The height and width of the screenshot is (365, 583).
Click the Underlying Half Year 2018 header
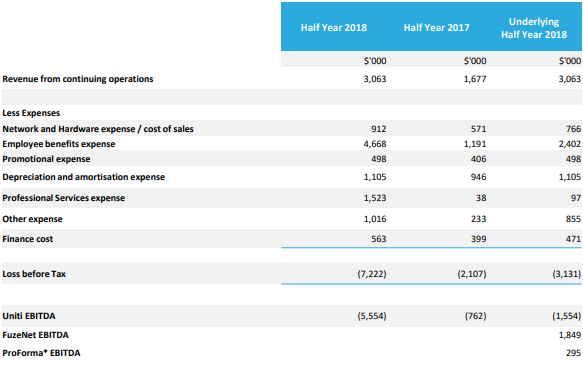coord(534,28)
